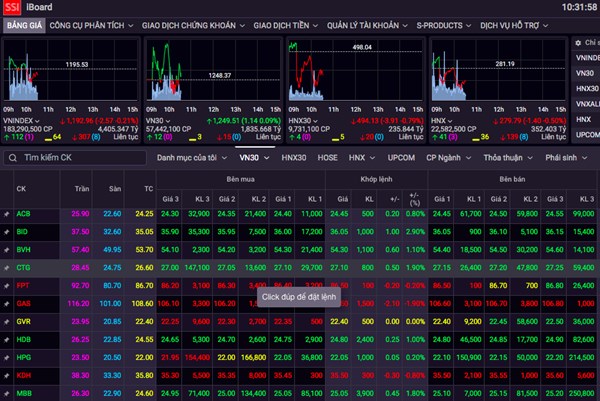This screenshot has width=600, height=401.
Task: Pin the BID stock row
Action: point(7,231)
